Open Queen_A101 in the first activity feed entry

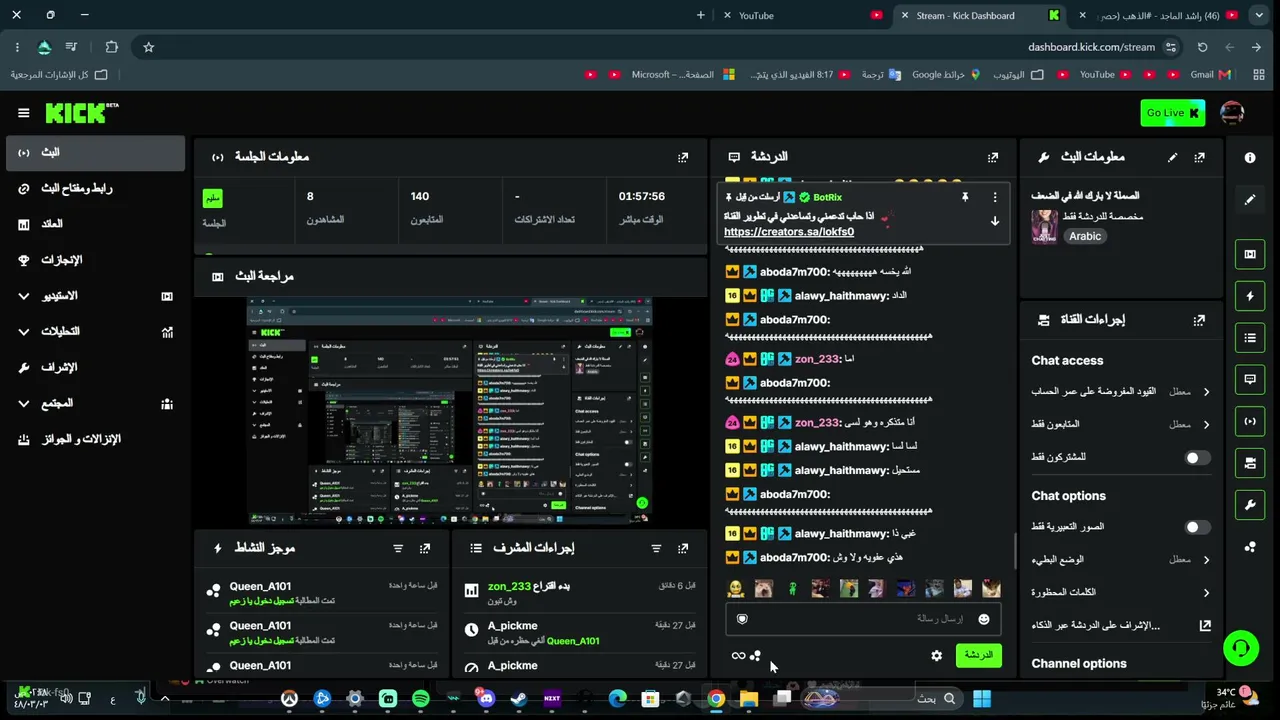(260, 587)
